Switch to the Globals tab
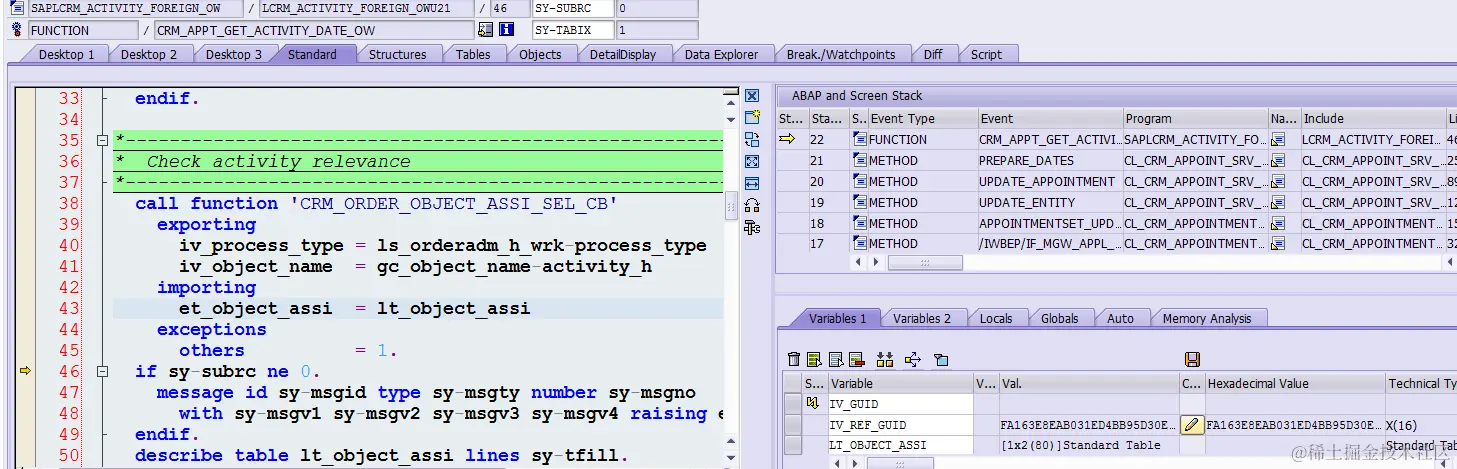 click(x=1059, y=318)
